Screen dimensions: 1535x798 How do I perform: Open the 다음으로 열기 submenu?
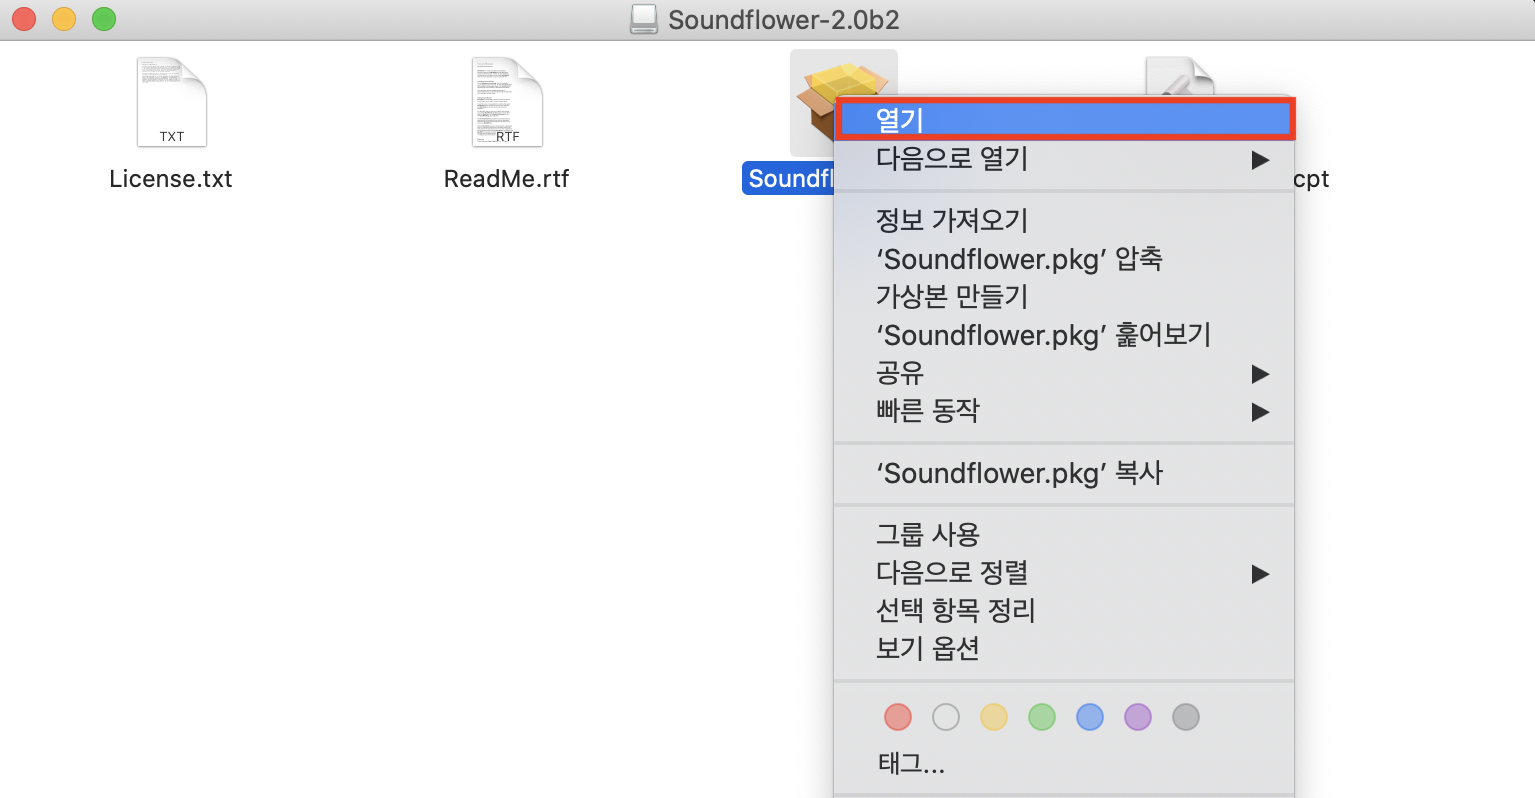point(1064,158)
